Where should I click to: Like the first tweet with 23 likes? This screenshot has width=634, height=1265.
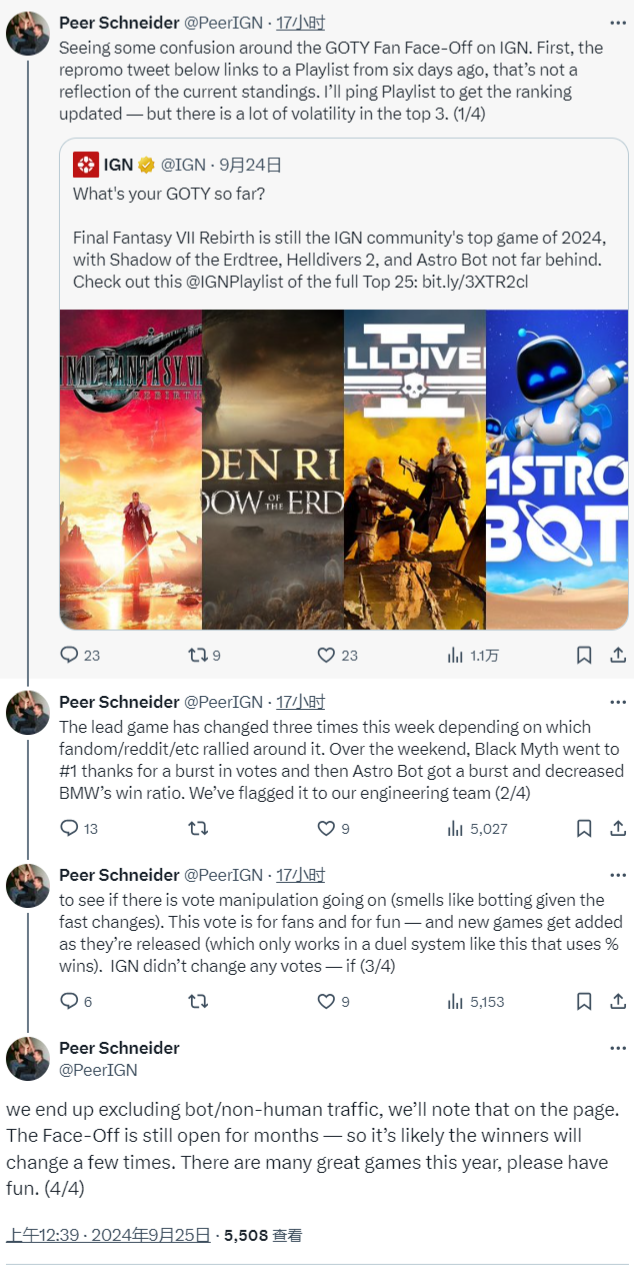point(336,655)
